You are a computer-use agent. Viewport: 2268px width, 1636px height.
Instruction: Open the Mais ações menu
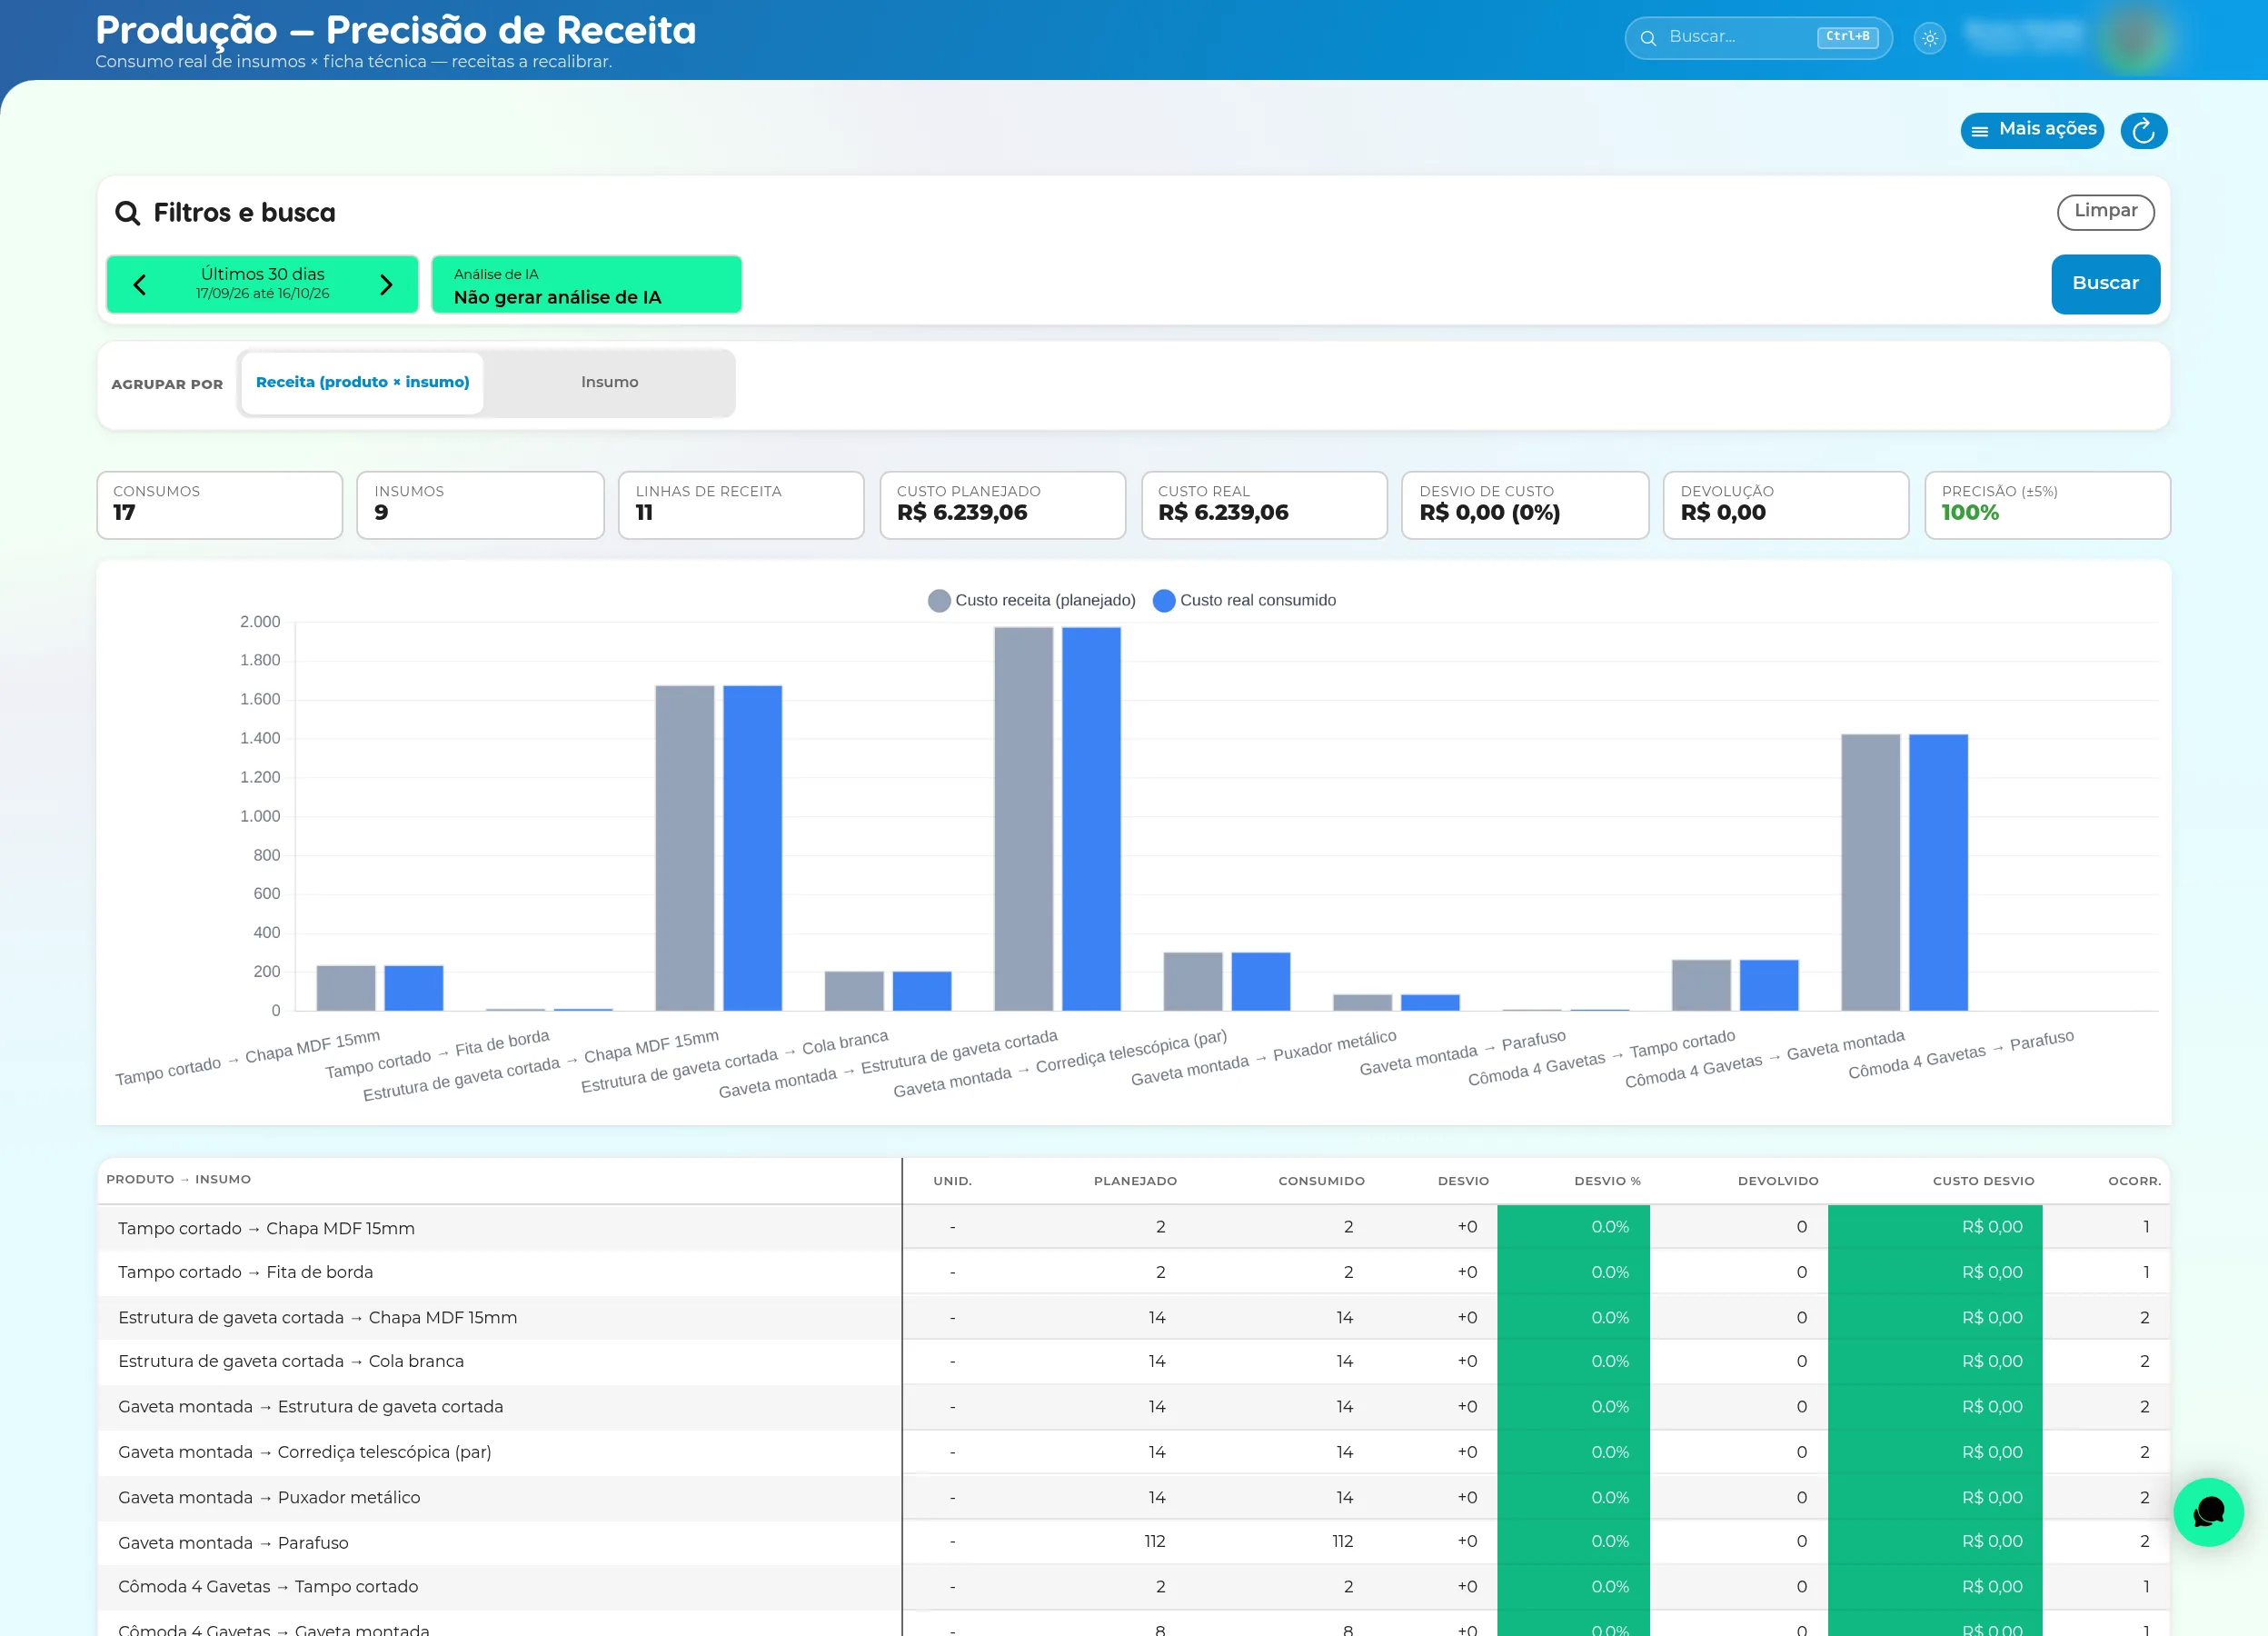click(x=2032, y=130)
